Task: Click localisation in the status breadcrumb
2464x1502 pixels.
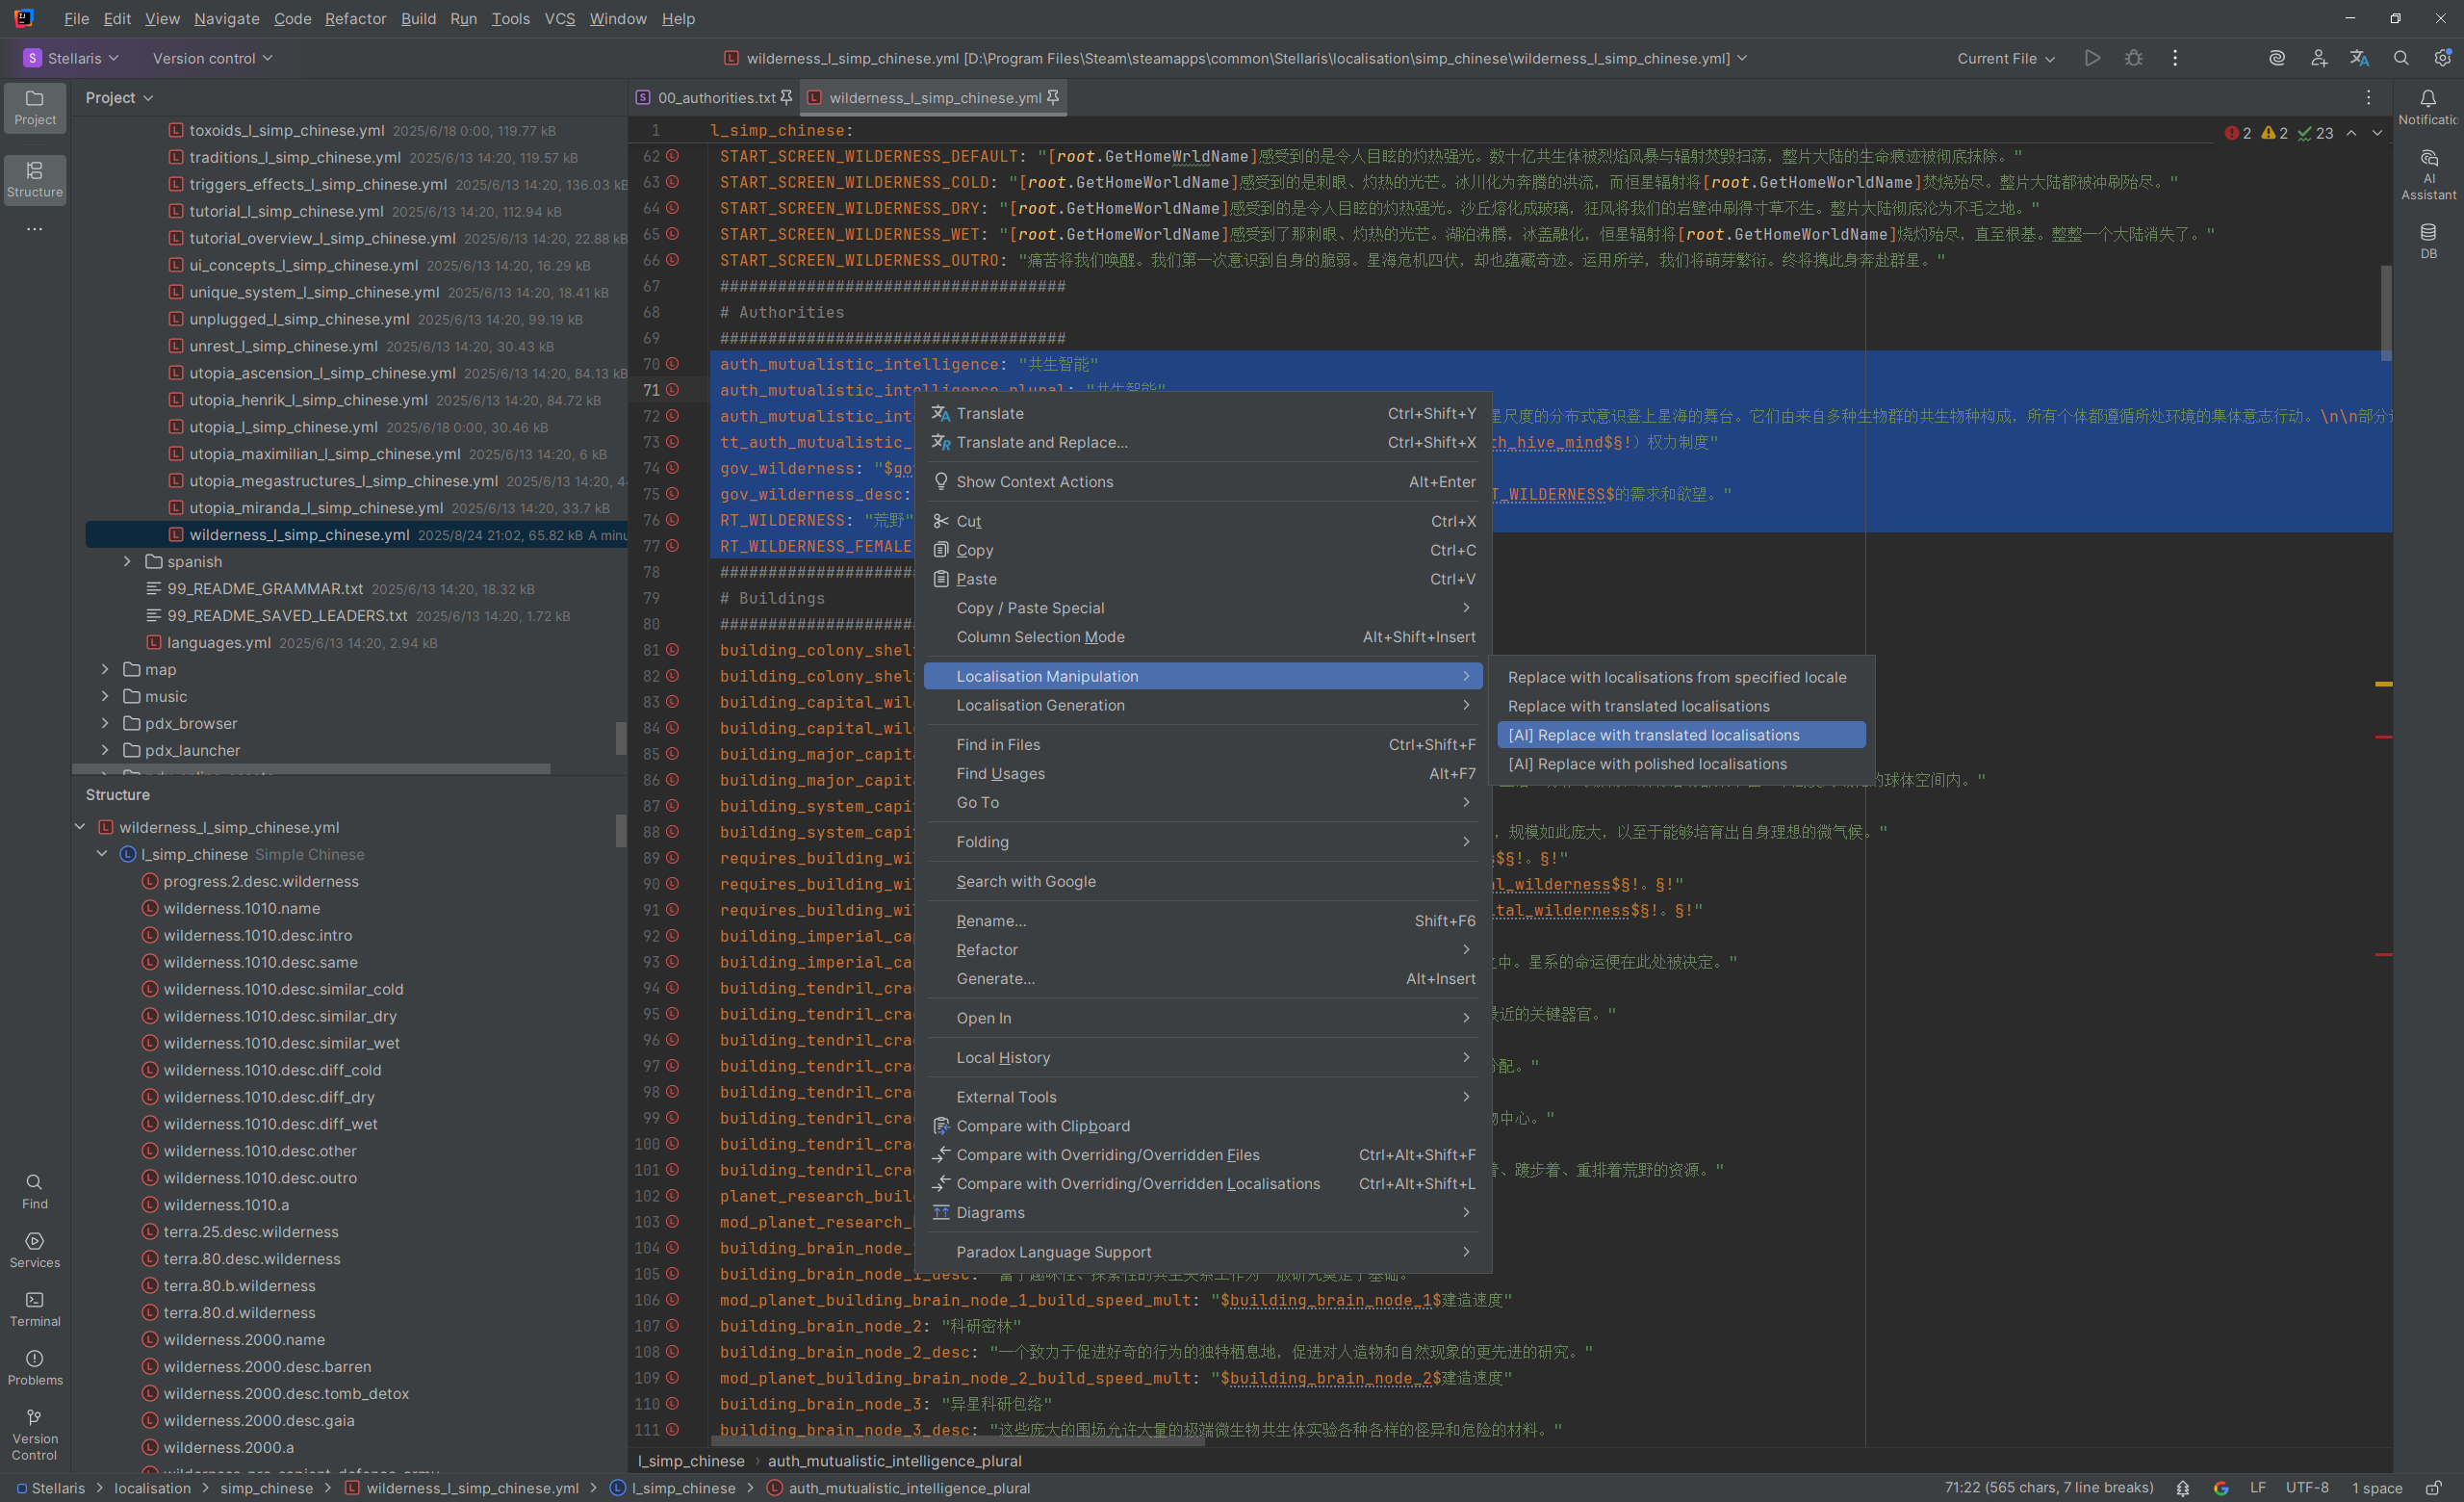Action: 152,1488
